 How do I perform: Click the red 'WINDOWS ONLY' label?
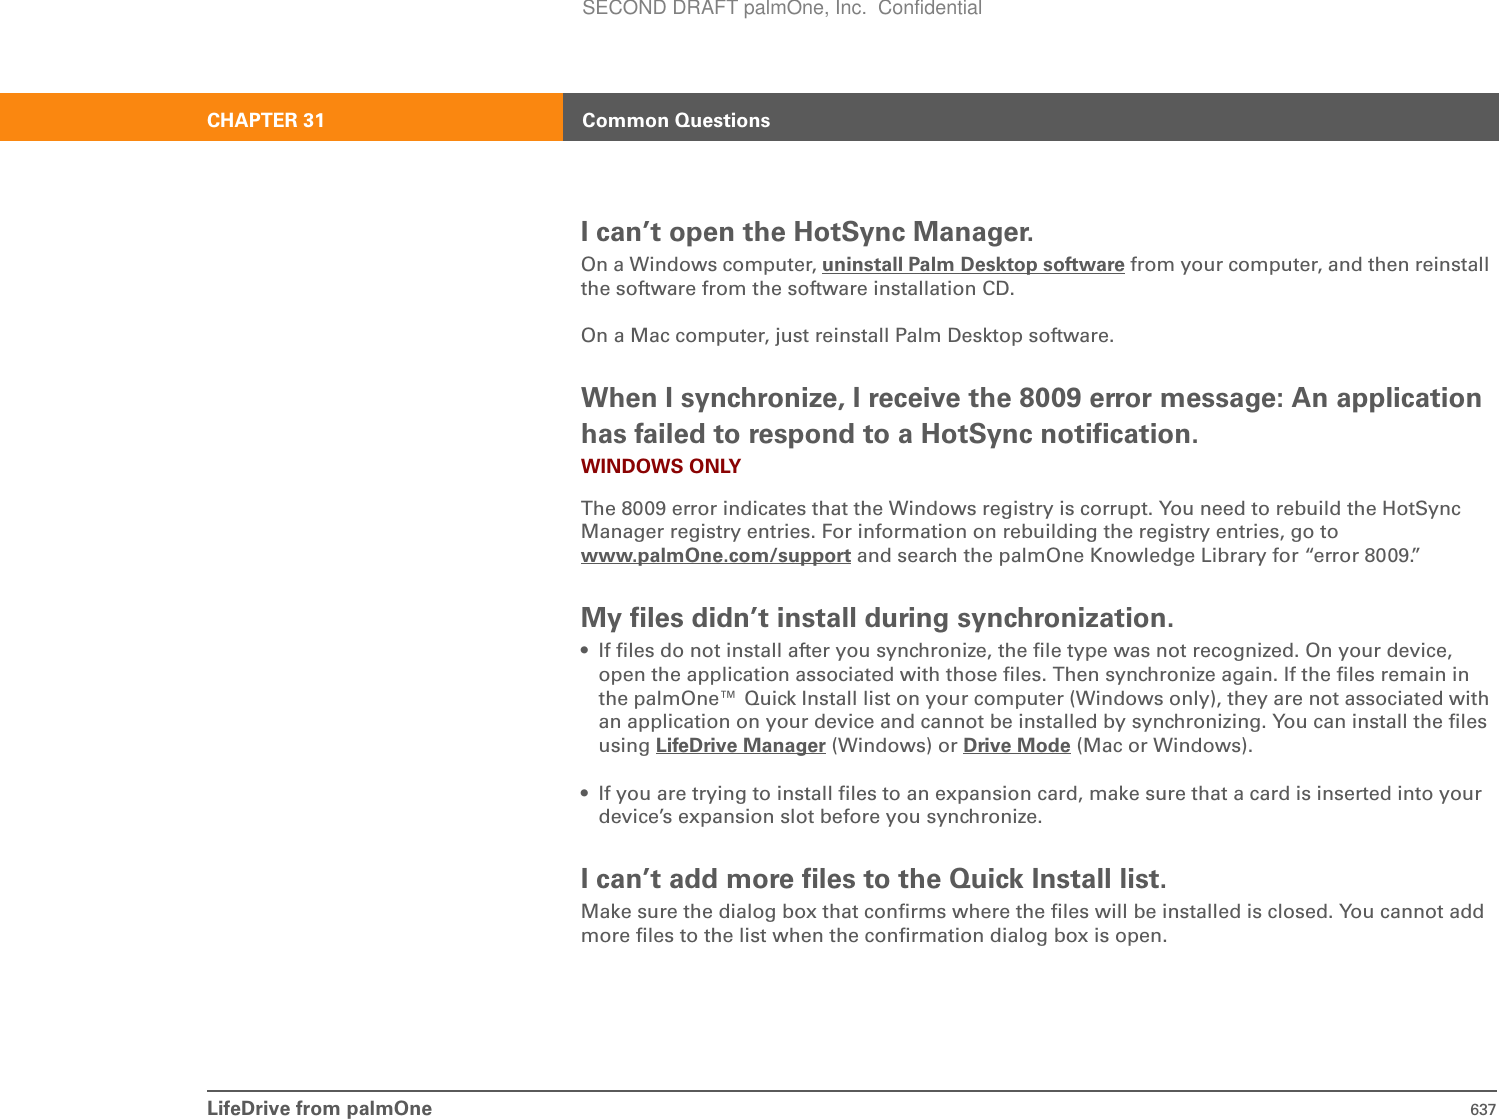point(661,467)
